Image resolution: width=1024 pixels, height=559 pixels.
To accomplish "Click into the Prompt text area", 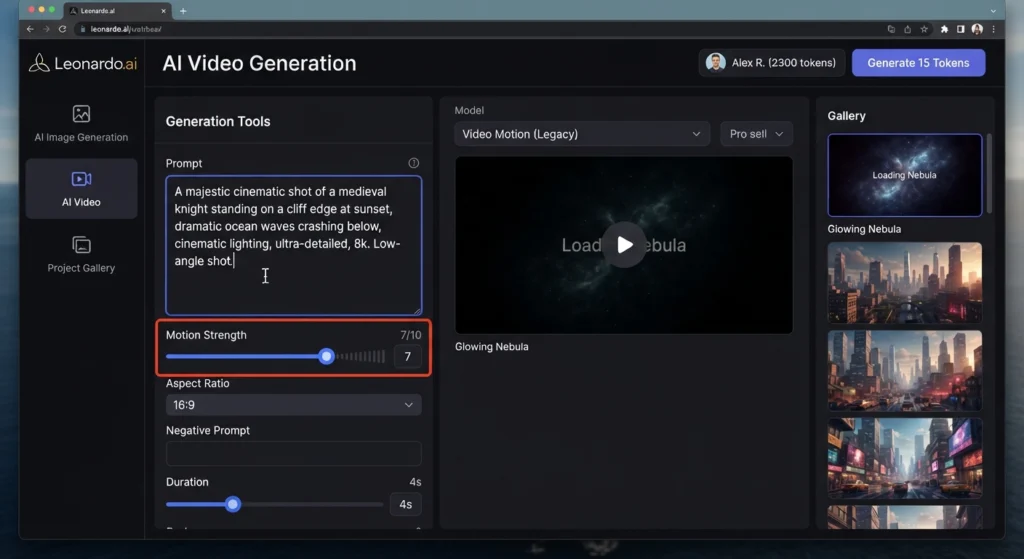I will (x=293, y=246).
